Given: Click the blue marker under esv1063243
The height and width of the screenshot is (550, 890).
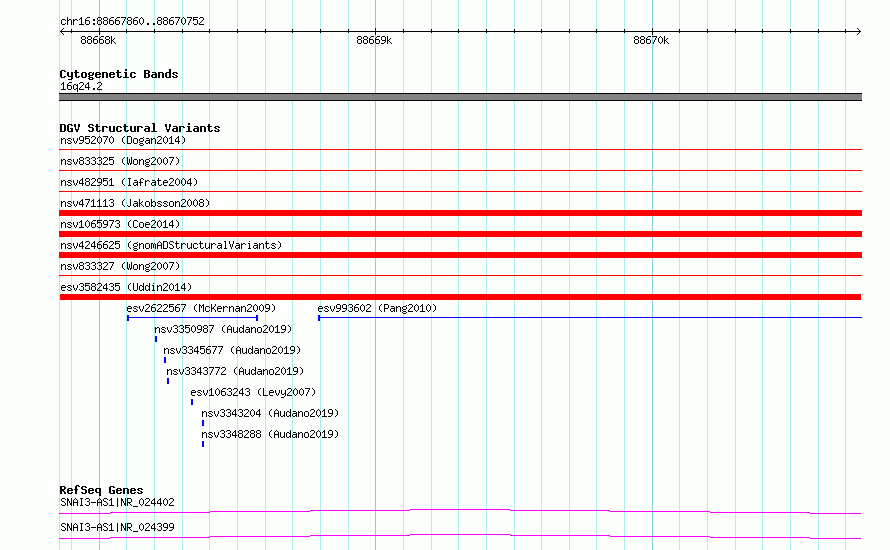Looking at the screenshot, I should [192, 402].
